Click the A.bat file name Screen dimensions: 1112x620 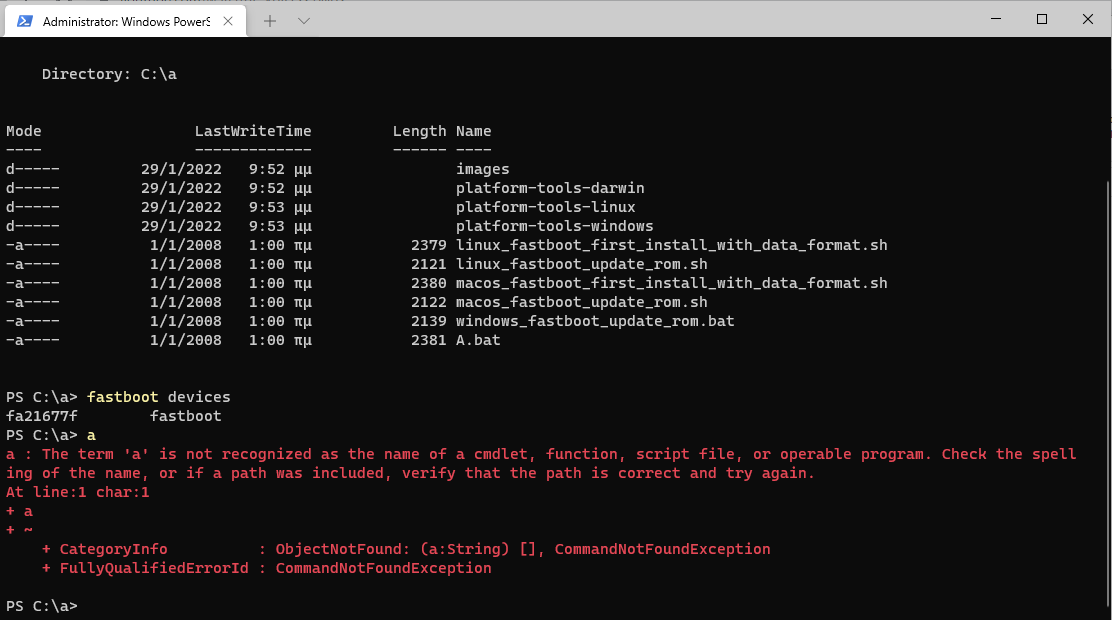[478, 340]
